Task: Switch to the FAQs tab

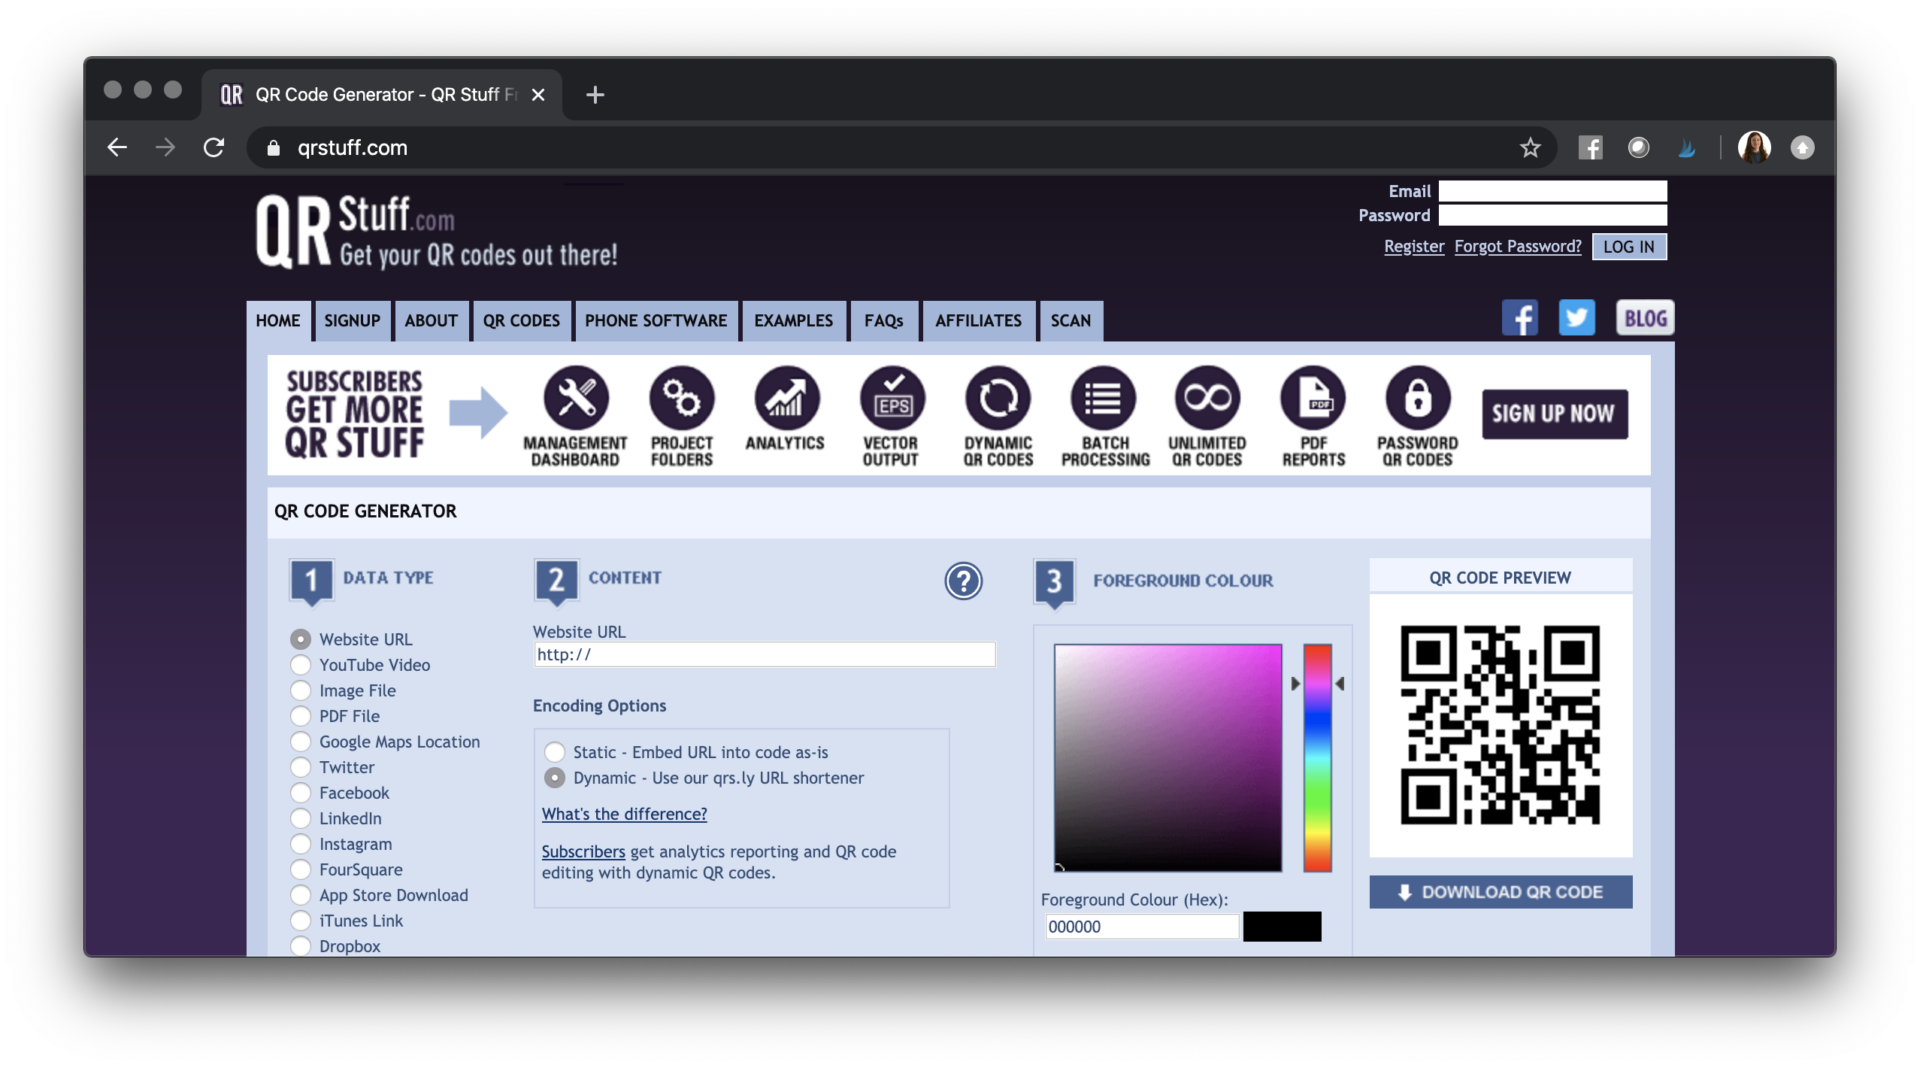Action: (x=883, y=321)
